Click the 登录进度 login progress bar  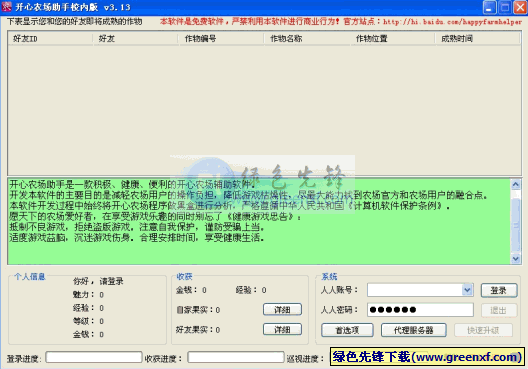point(94,357)
